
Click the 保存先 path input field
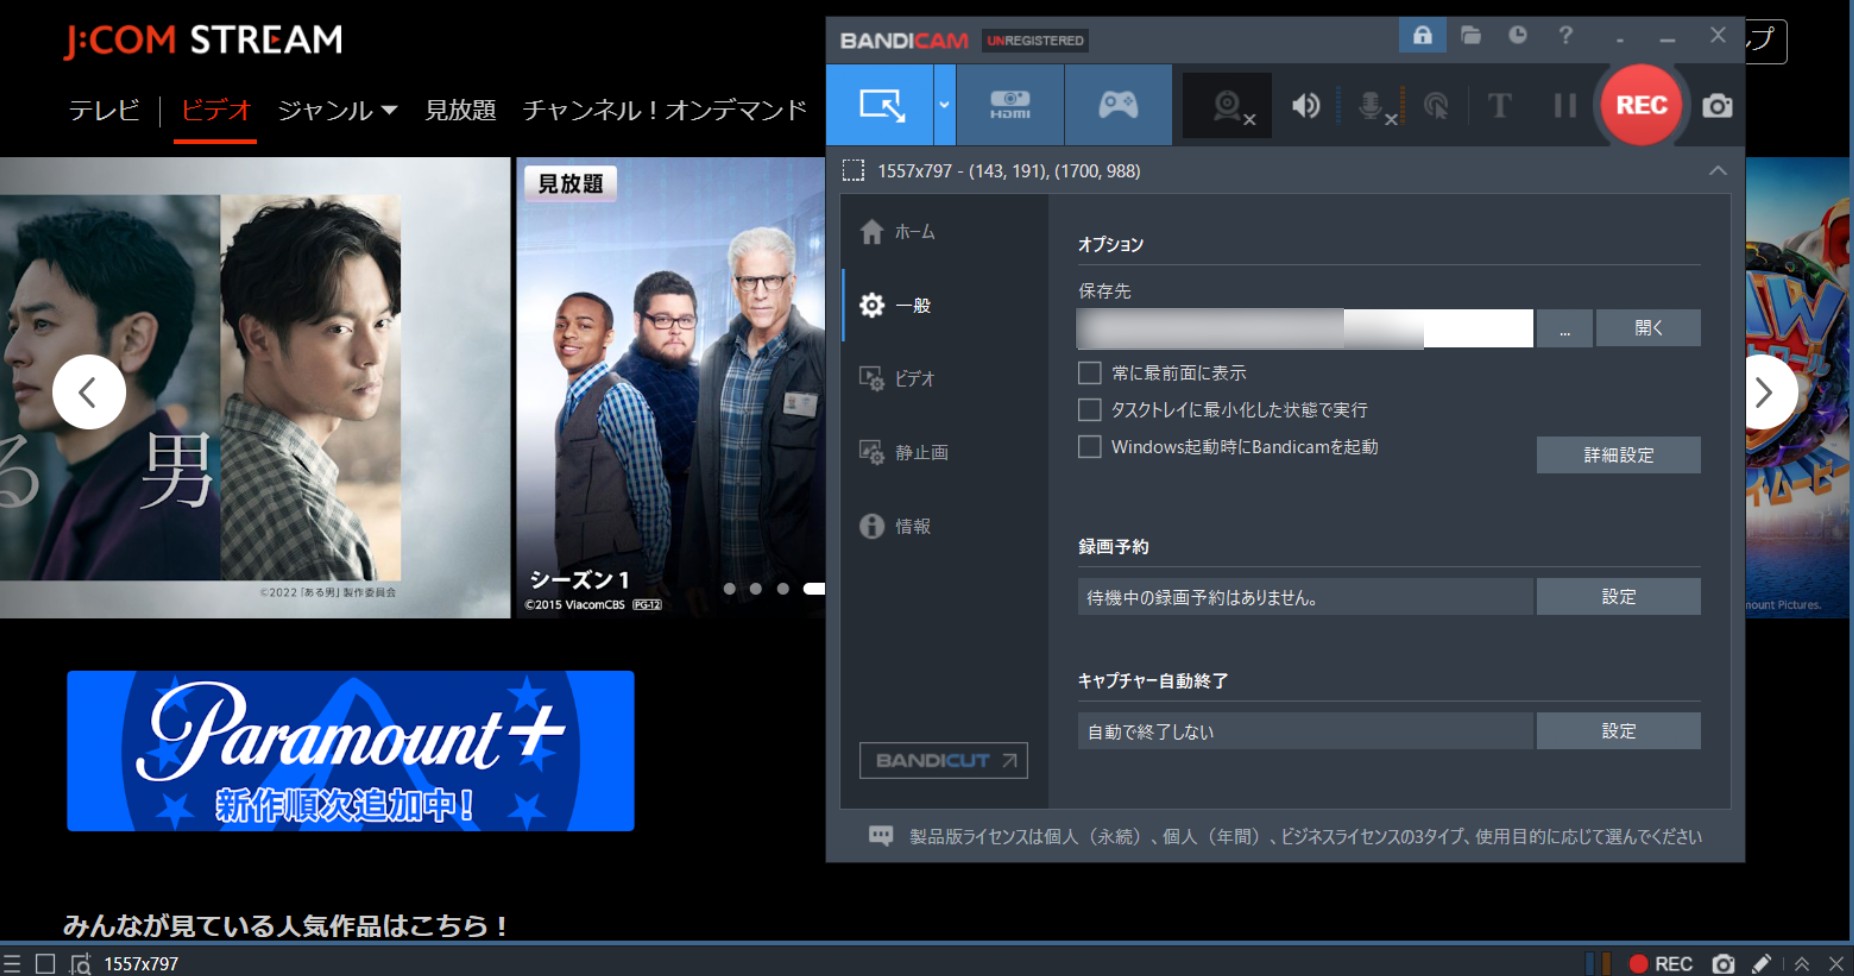pos(1304,328)
